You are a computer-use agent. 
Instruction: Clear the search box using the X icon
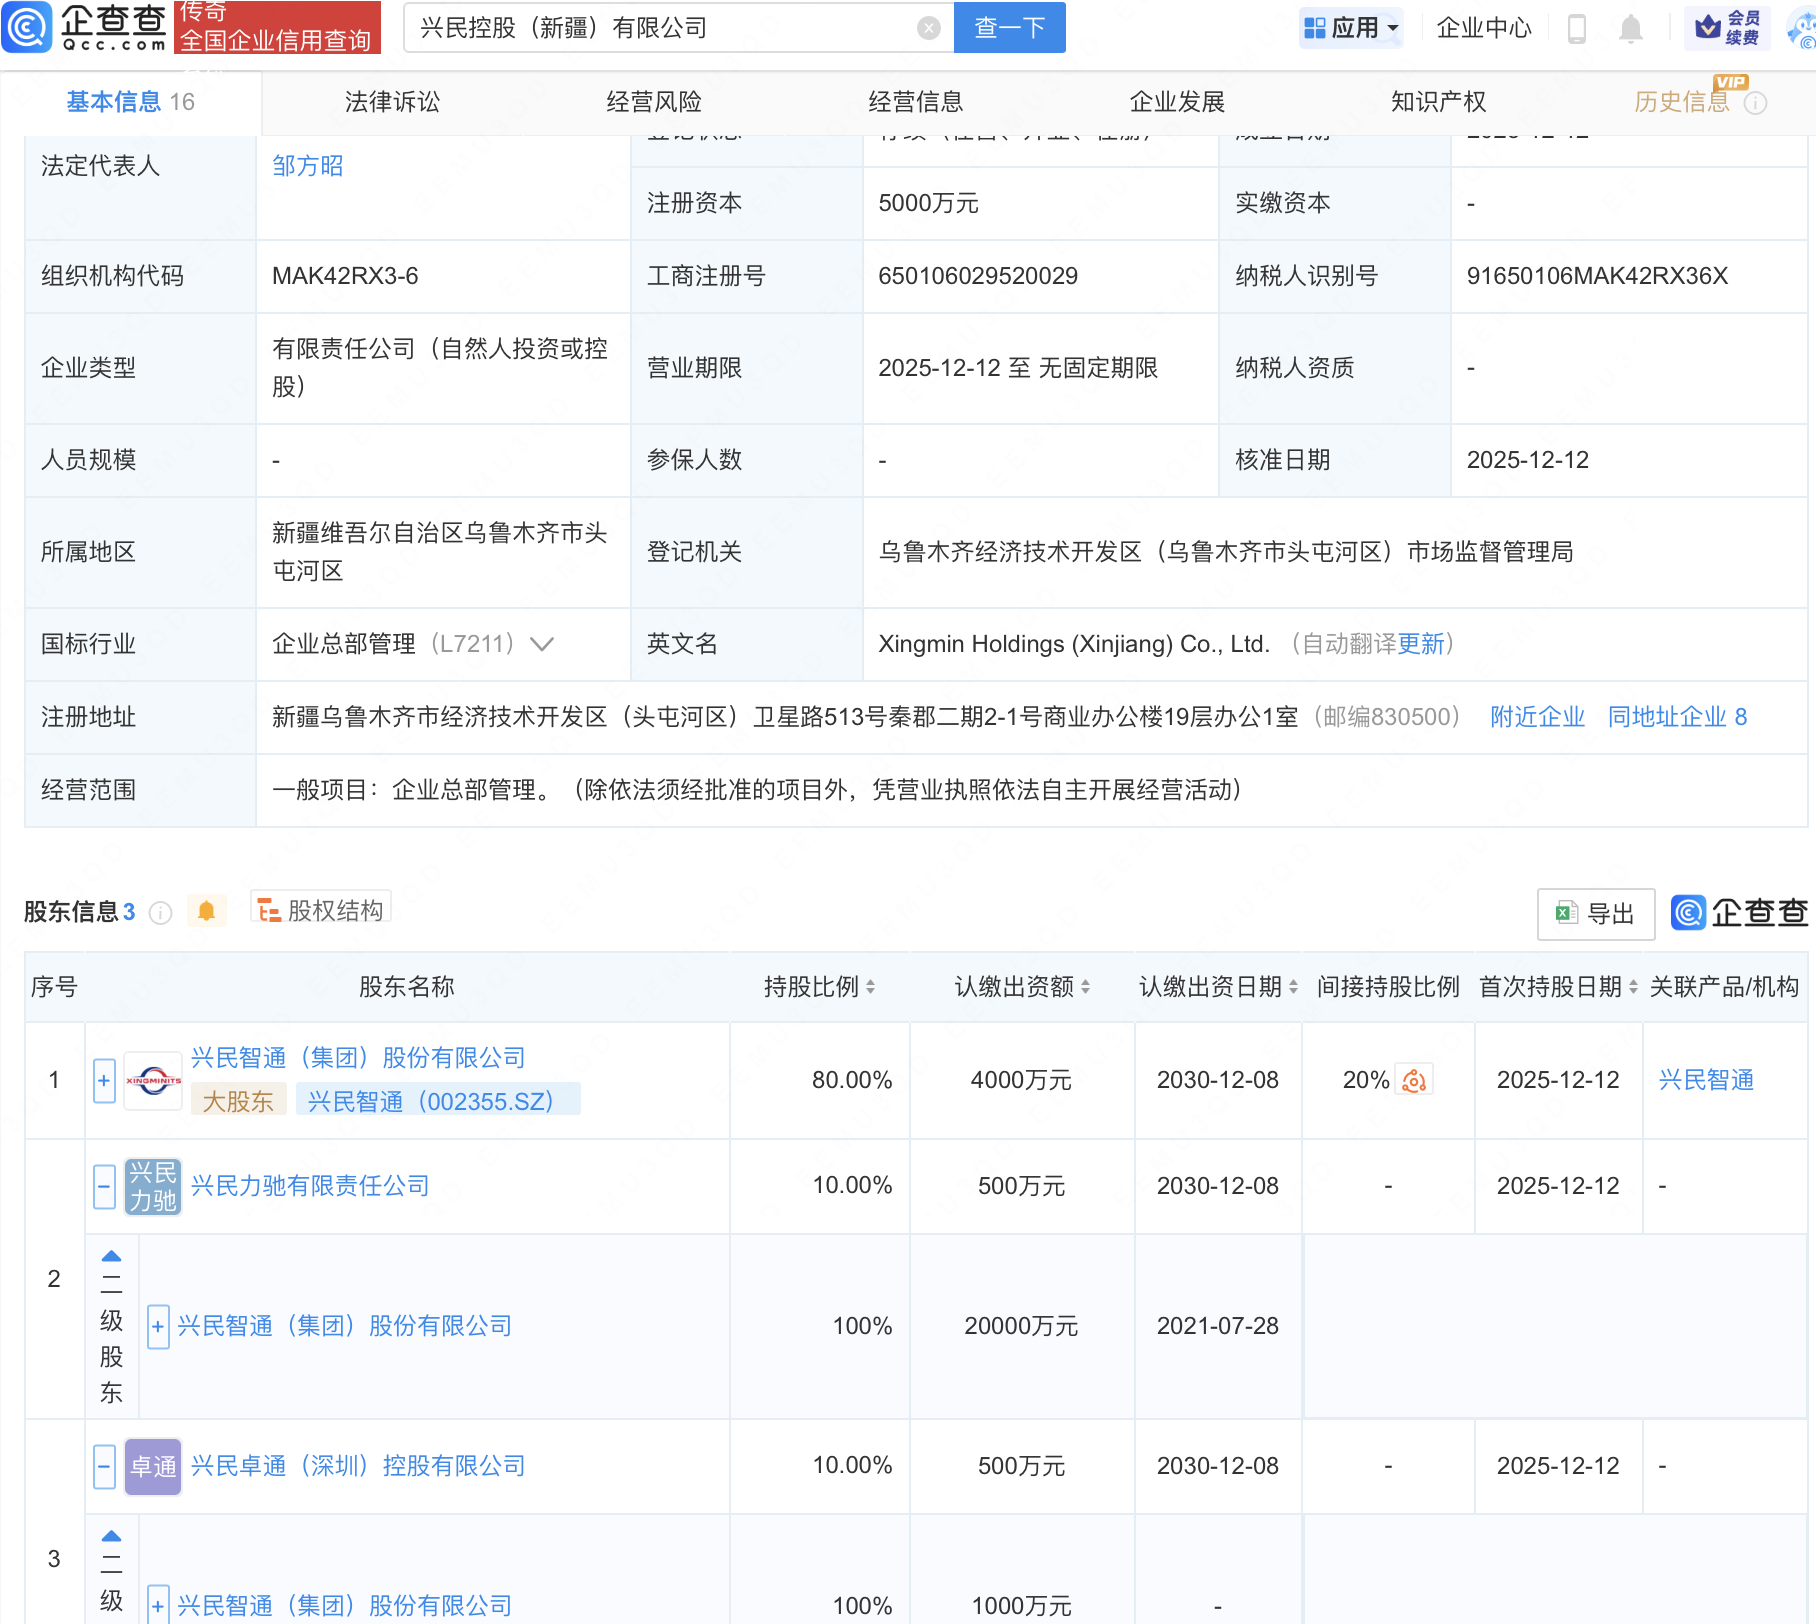coord(928,27)
